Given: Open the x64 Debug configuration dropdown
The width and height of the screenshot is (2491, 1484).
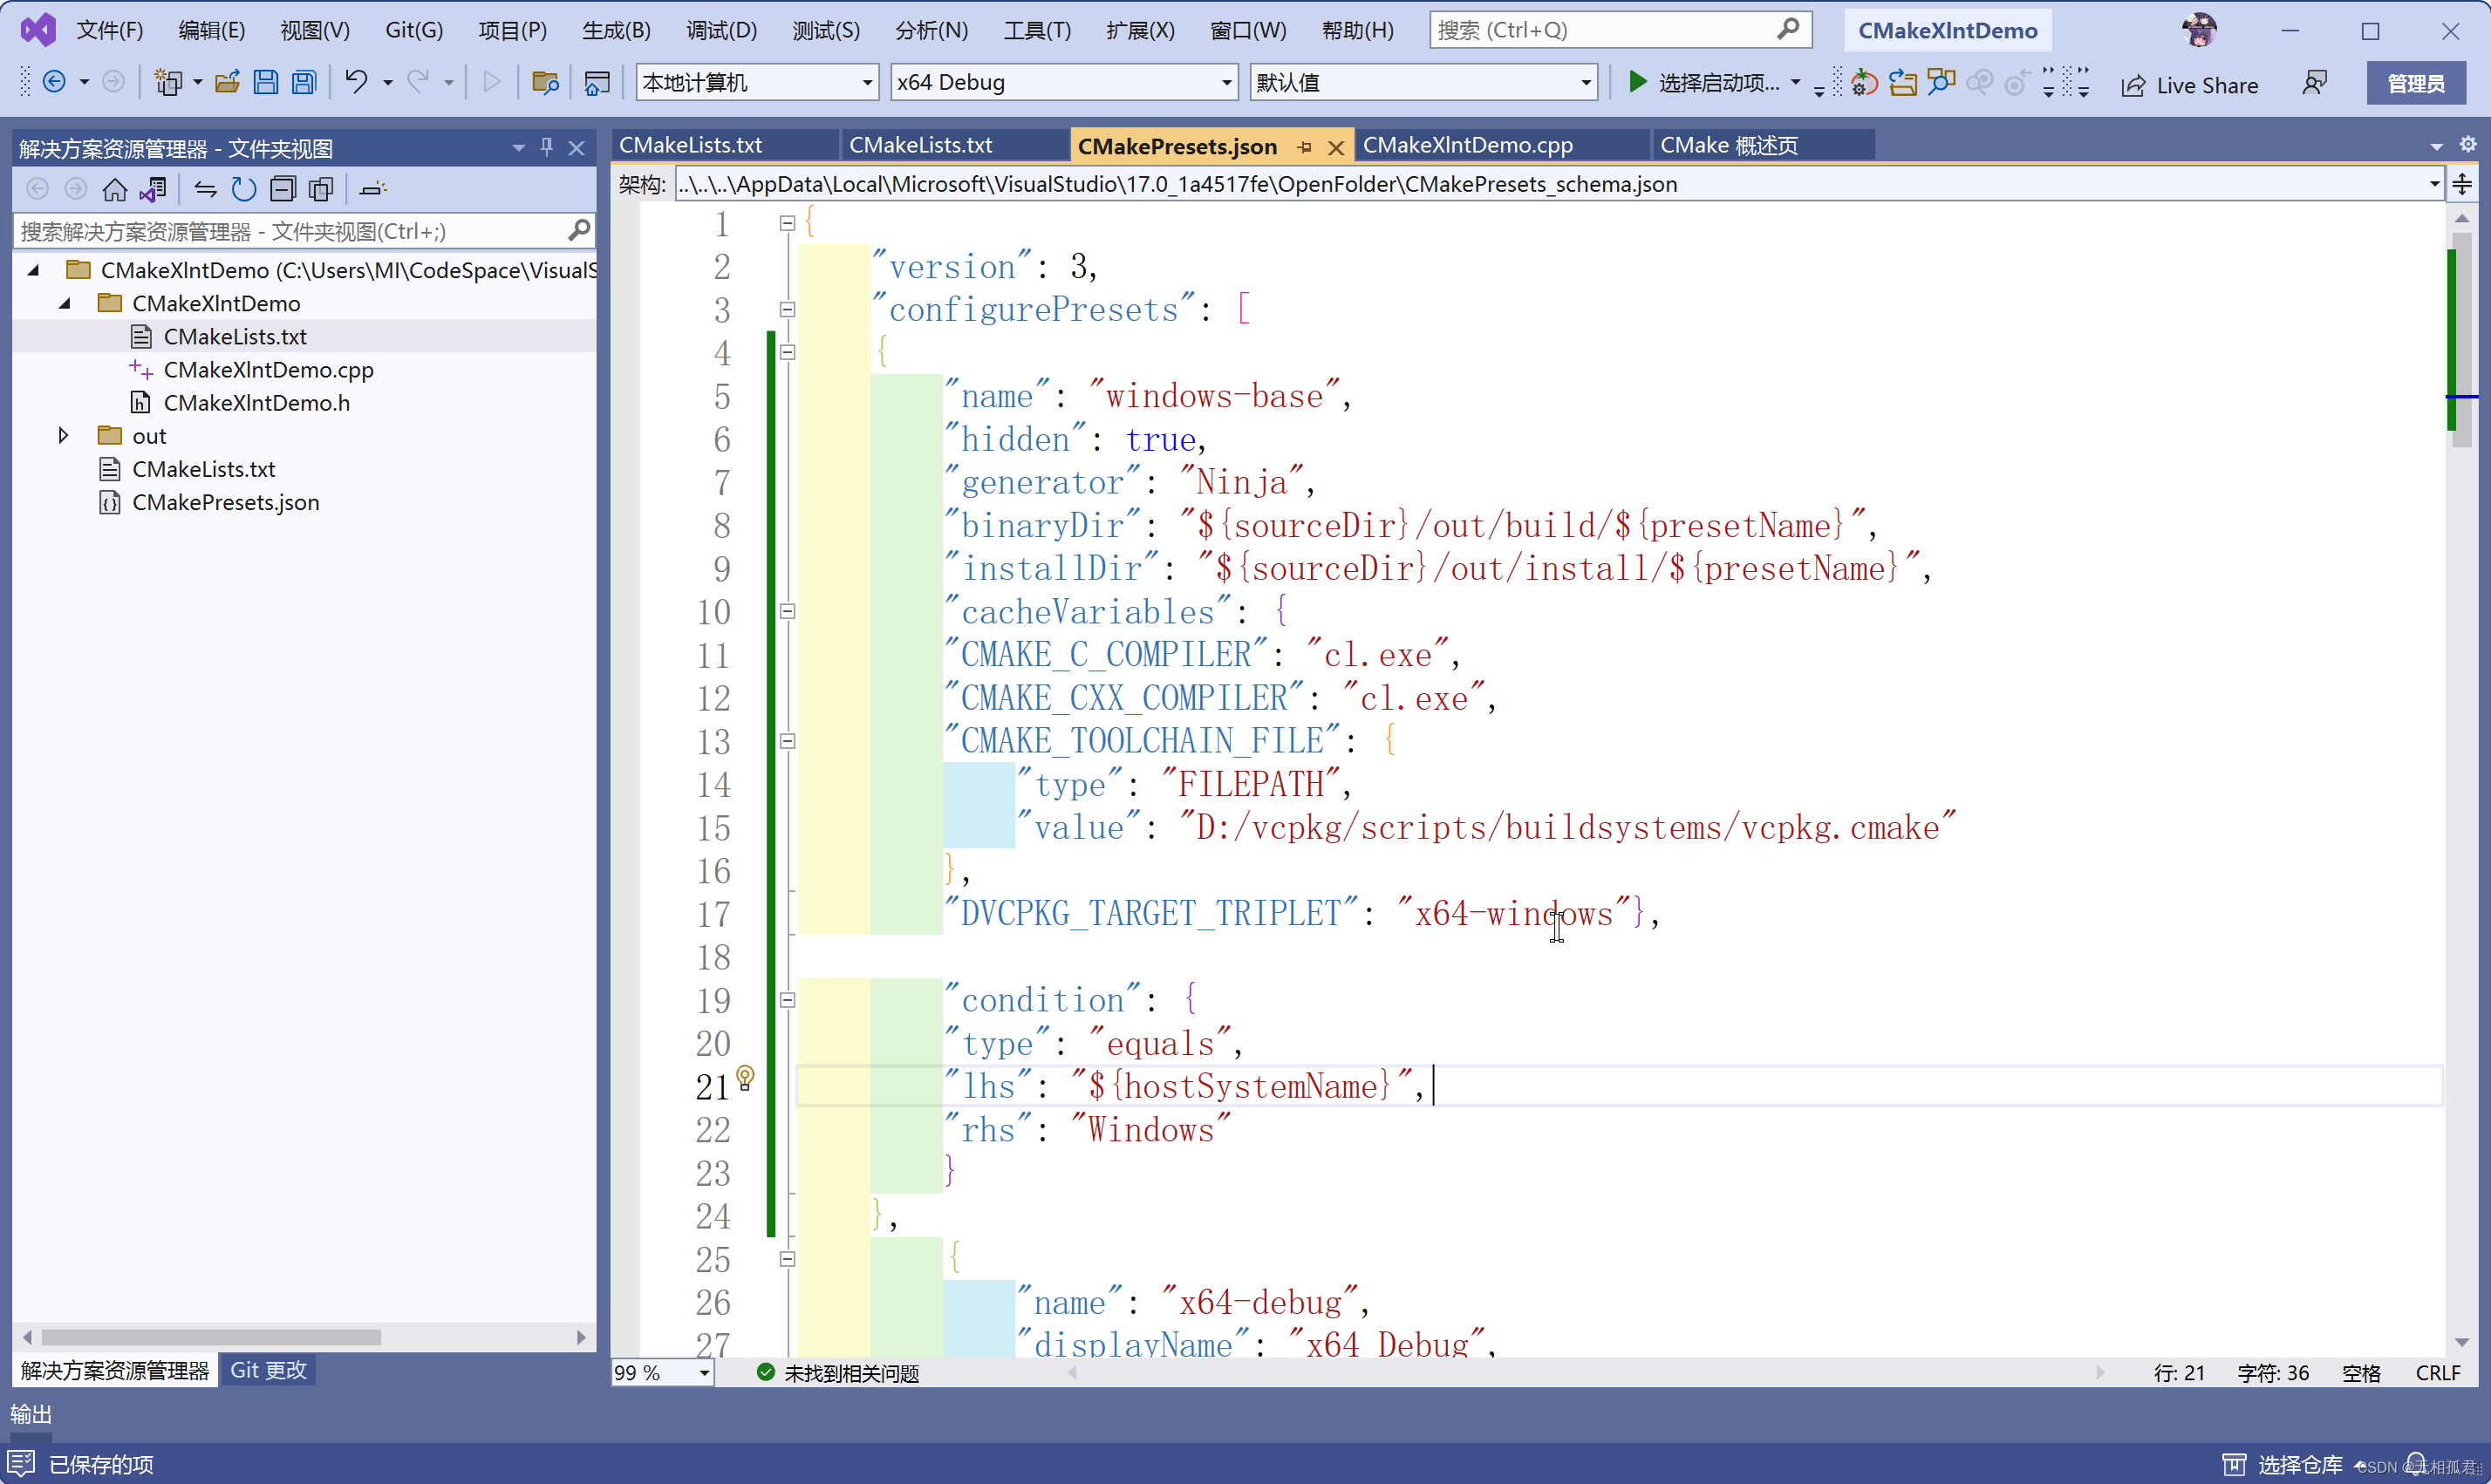Looking at the screenshot, I should click(x=1226, y=83).
